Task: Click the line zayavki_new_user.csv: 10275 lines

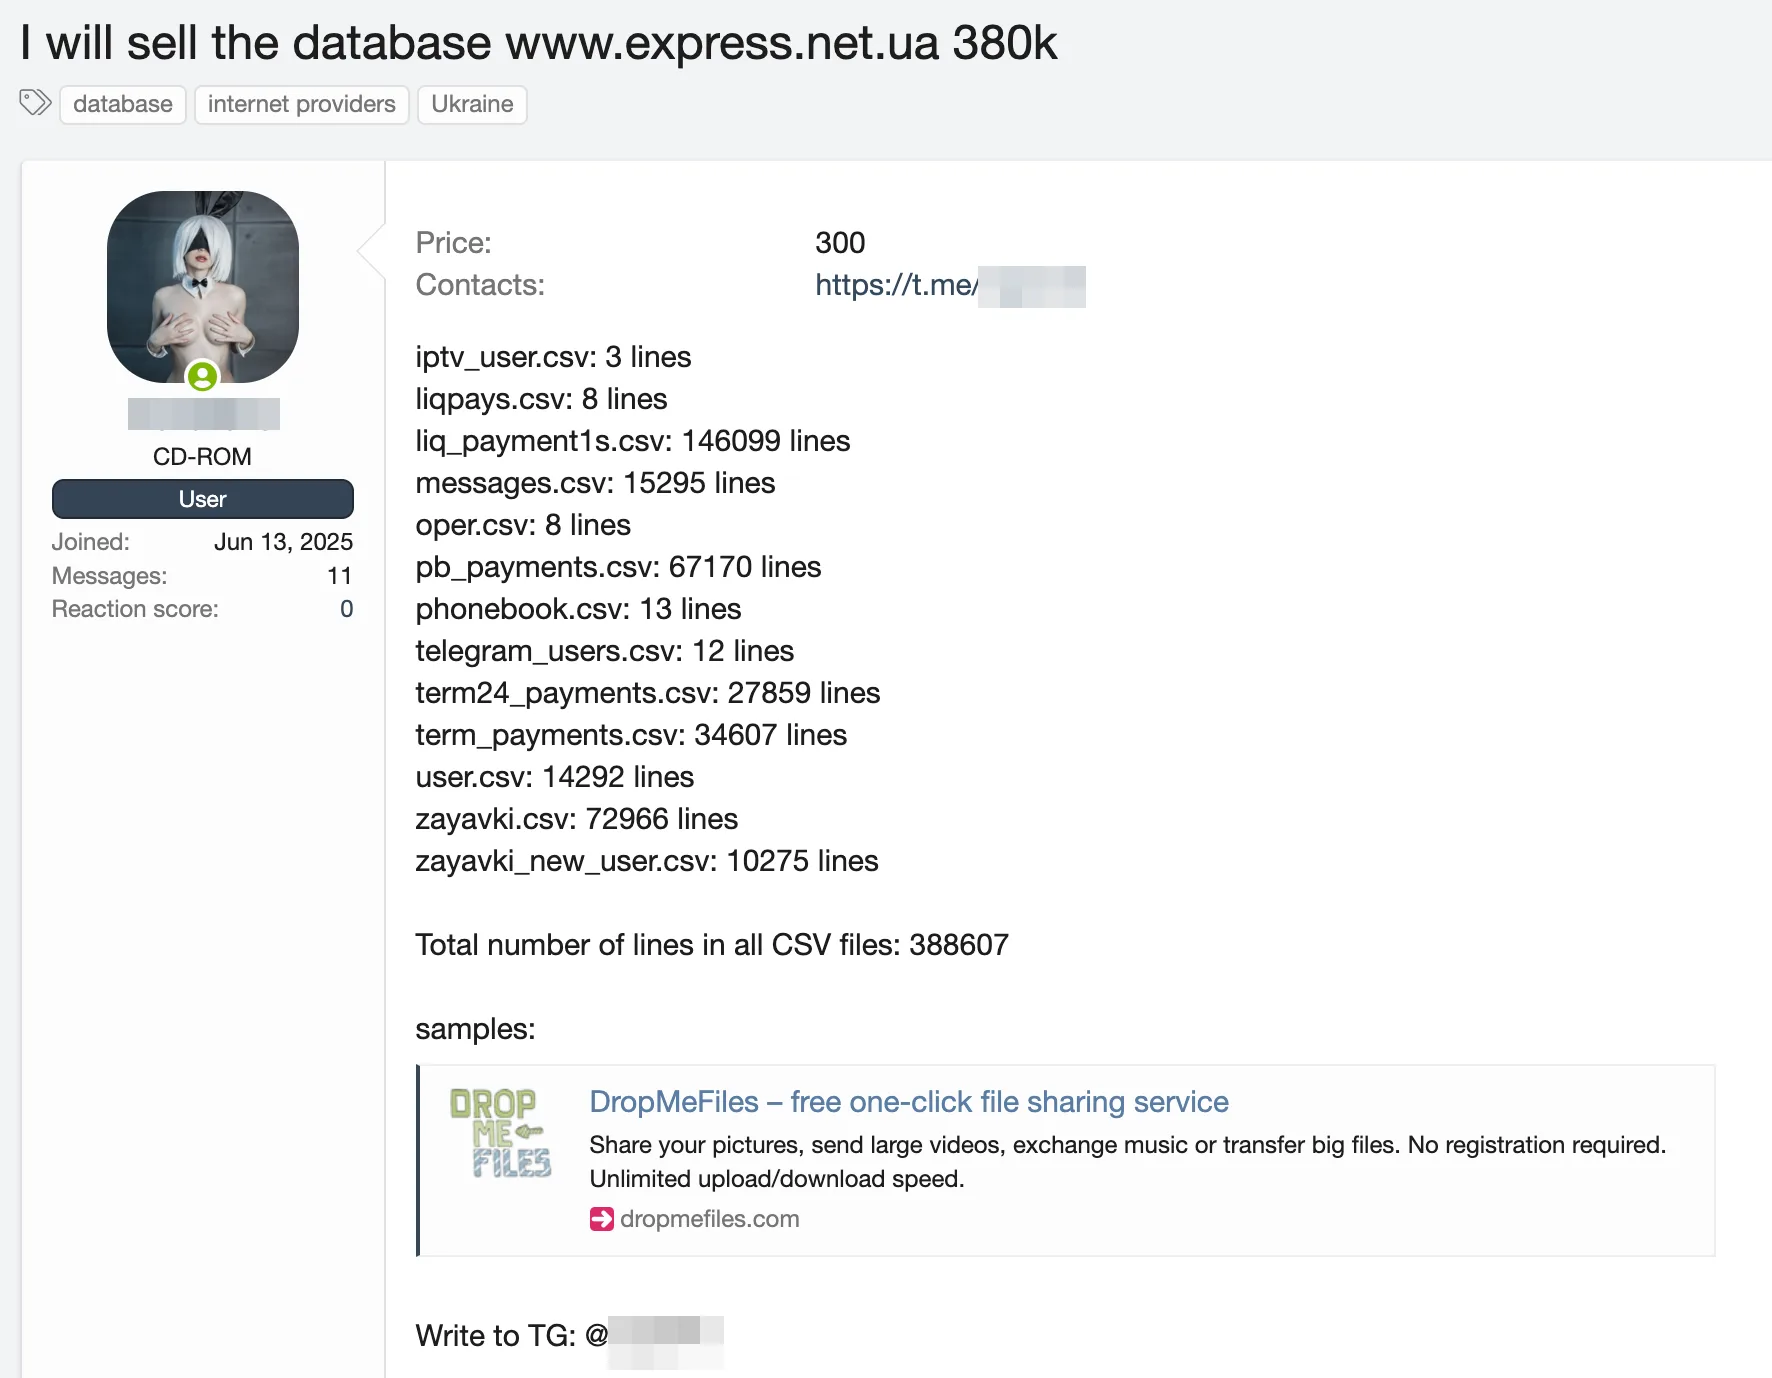Action: point(646,861)
